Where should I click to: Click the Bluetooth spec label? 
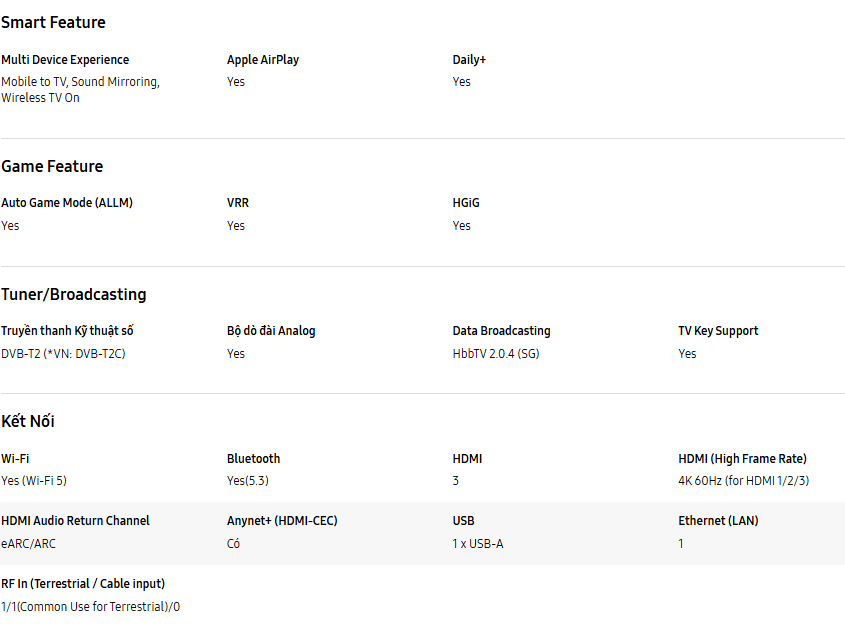(253, 459)
